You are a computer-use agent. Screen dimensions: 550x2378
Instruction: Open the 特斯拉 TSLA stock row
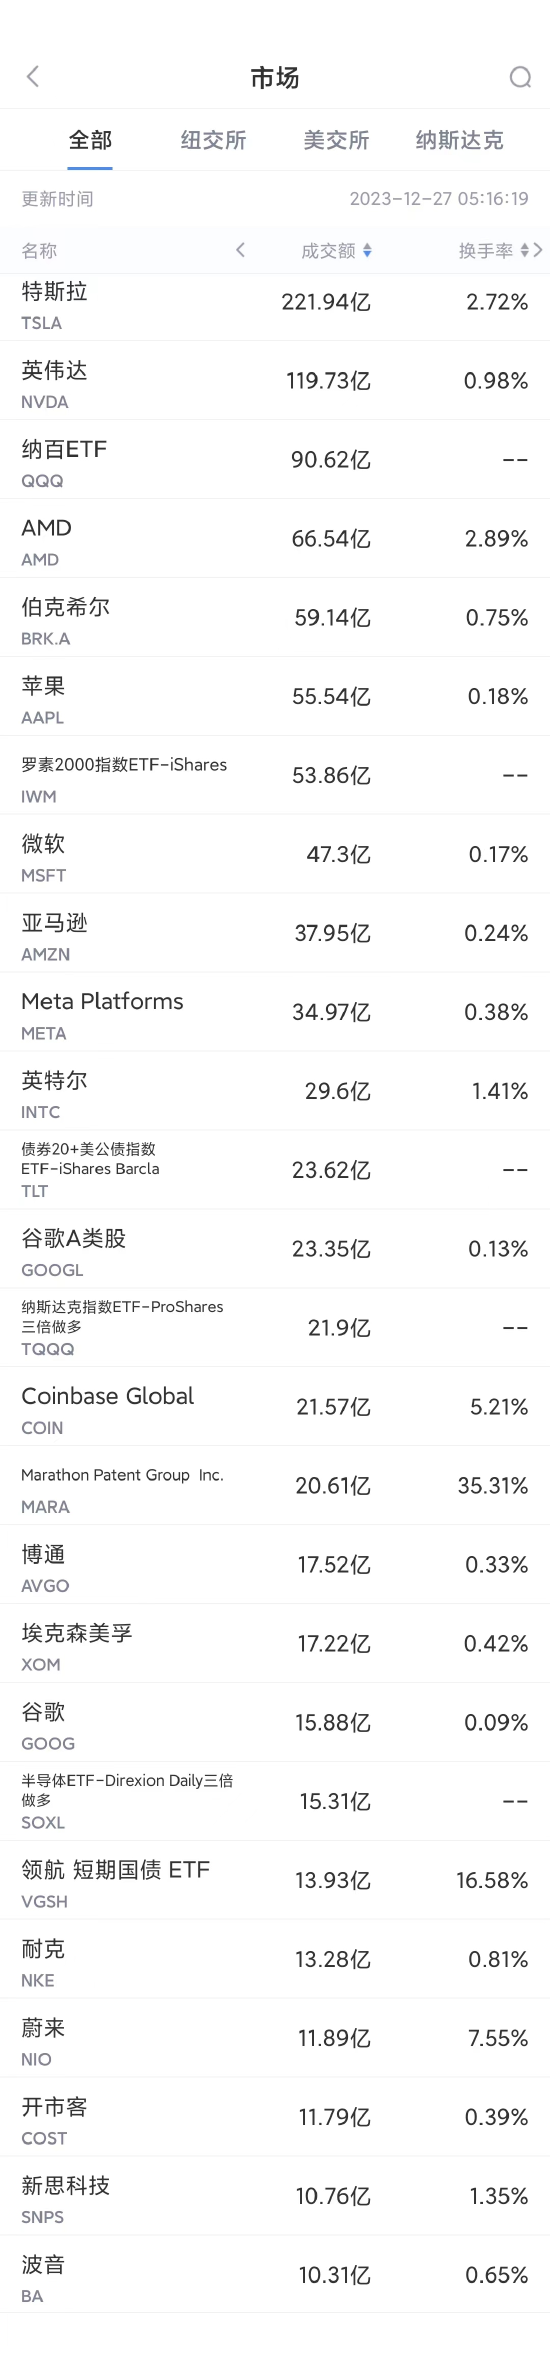275,303
